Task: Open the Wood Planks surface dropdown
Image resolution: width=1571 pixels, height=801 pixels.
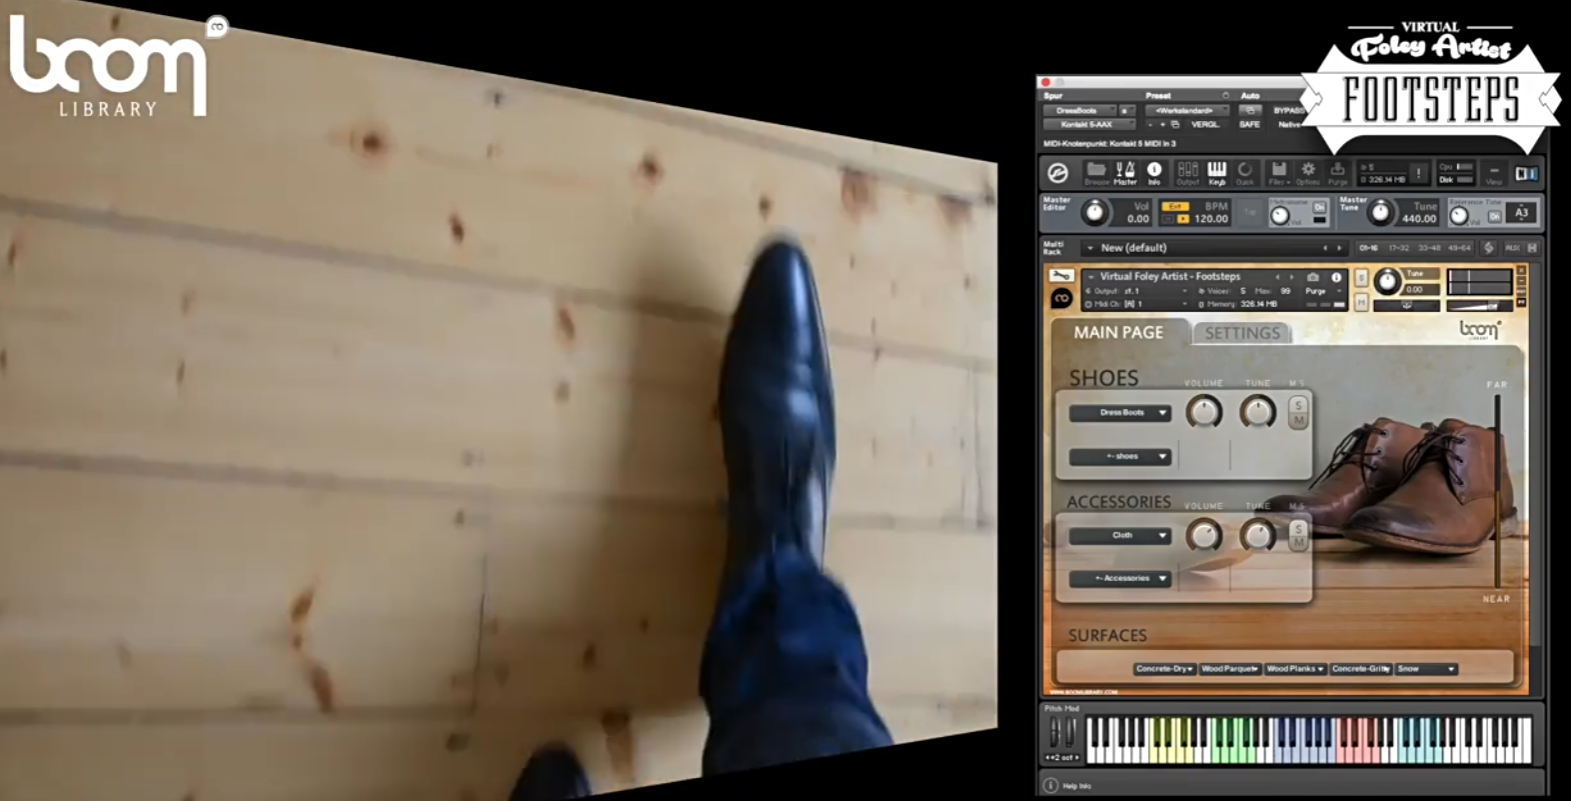Action: [1294, 668]
